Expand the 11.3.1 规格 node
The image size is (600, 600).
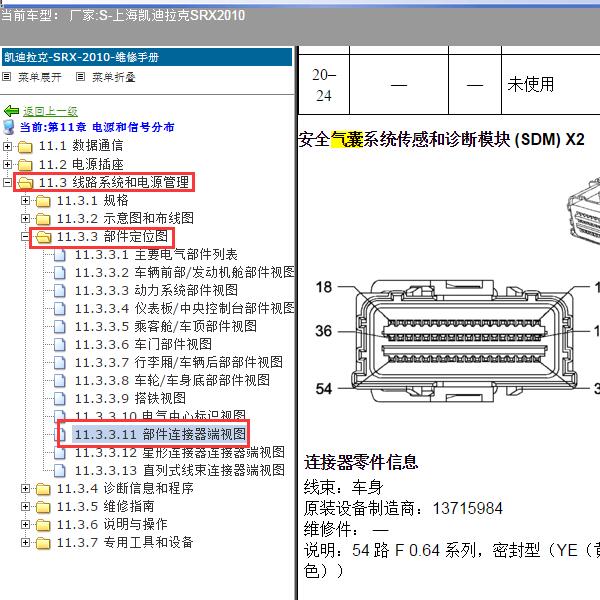[x=25, y=200]
